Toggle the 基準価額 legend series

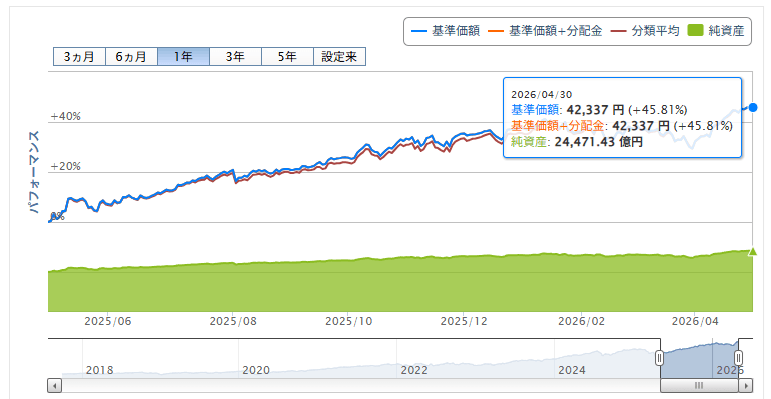(x=445, y=31)
